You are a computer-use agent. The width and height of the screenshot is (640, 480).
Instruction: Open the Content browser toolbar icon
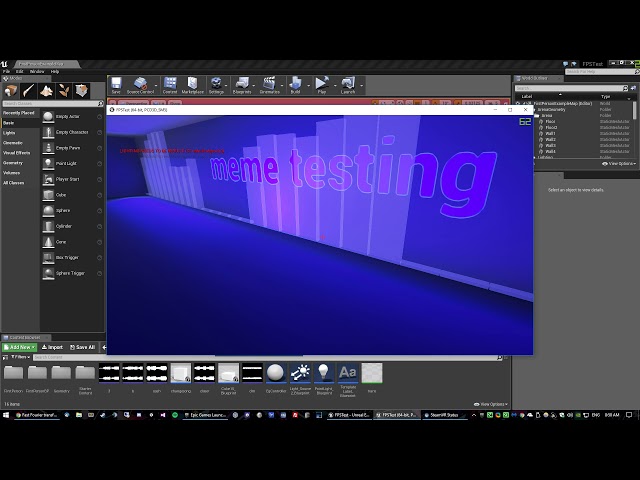(x=170, y=85)
